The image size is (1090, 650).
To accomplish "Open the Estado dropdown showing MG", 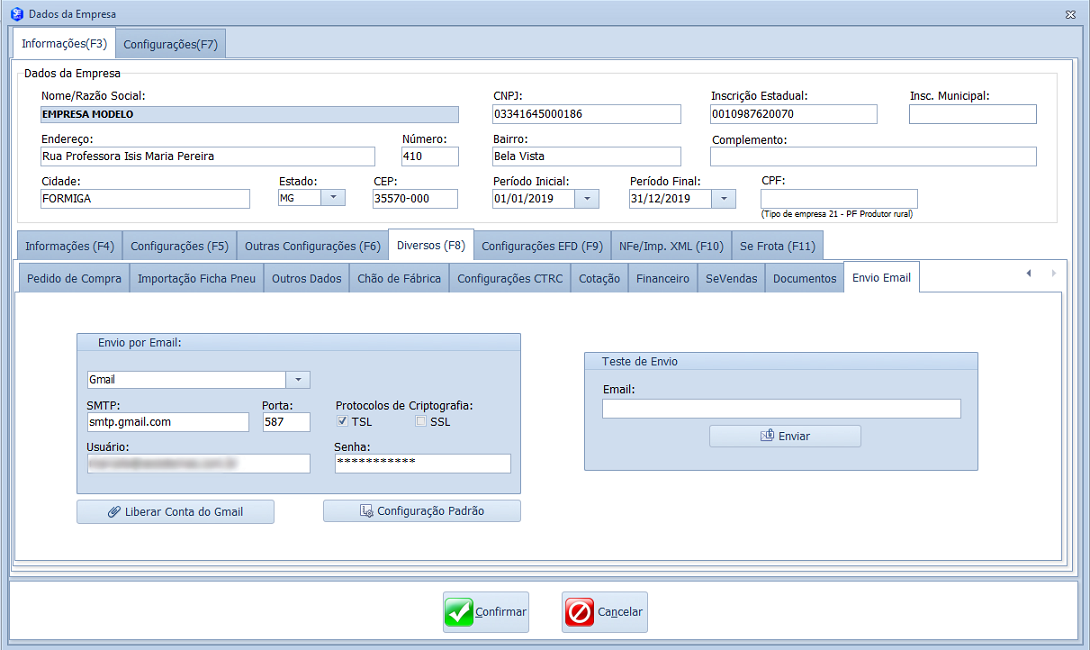I will (x=332, y=198).
